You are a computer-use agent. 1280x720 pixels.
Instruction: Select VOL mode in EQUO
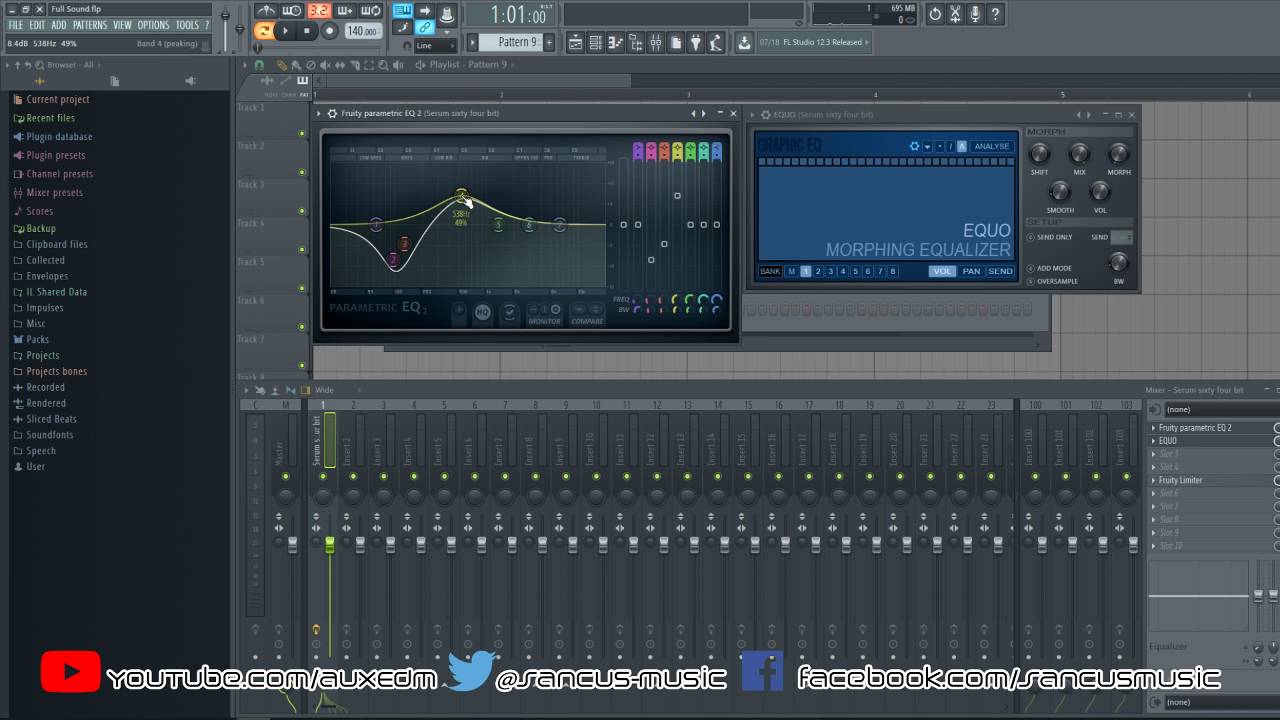coord(942,271)
